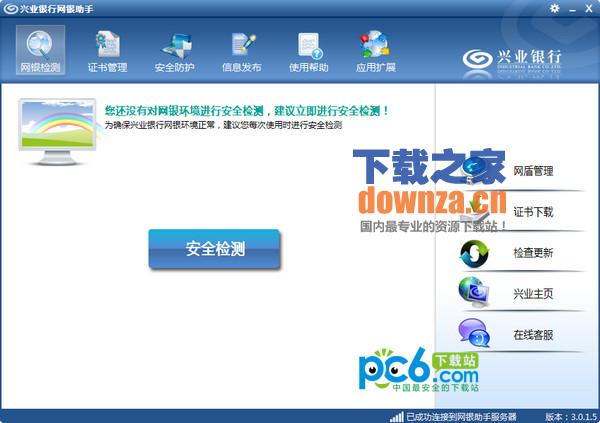Click the 在线客服 chat bubbles icon
This screenshot has height=423, width=600.
pyautogui.click(x=474, y=333)
